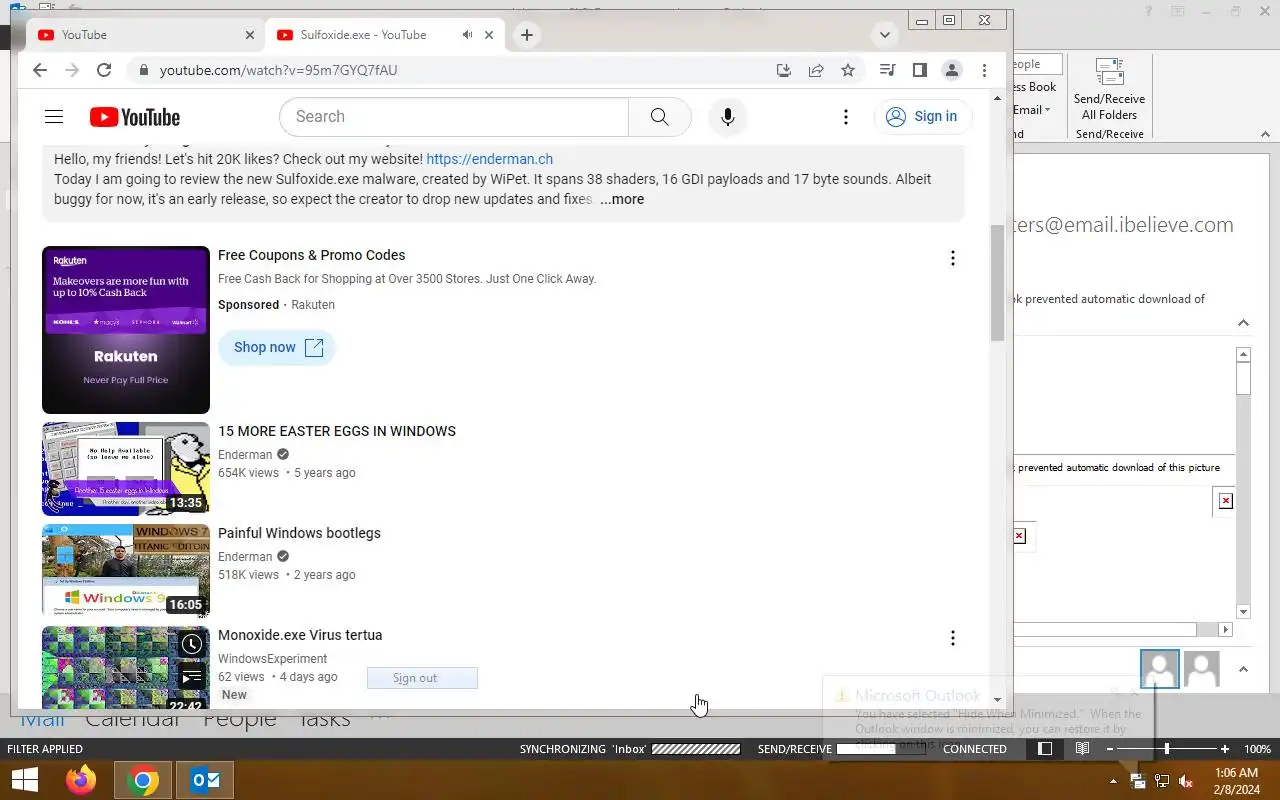Open YouTube settings three-dot menu near Sign in
This screenshot has height=800, width=1280.
coord(846,117)
